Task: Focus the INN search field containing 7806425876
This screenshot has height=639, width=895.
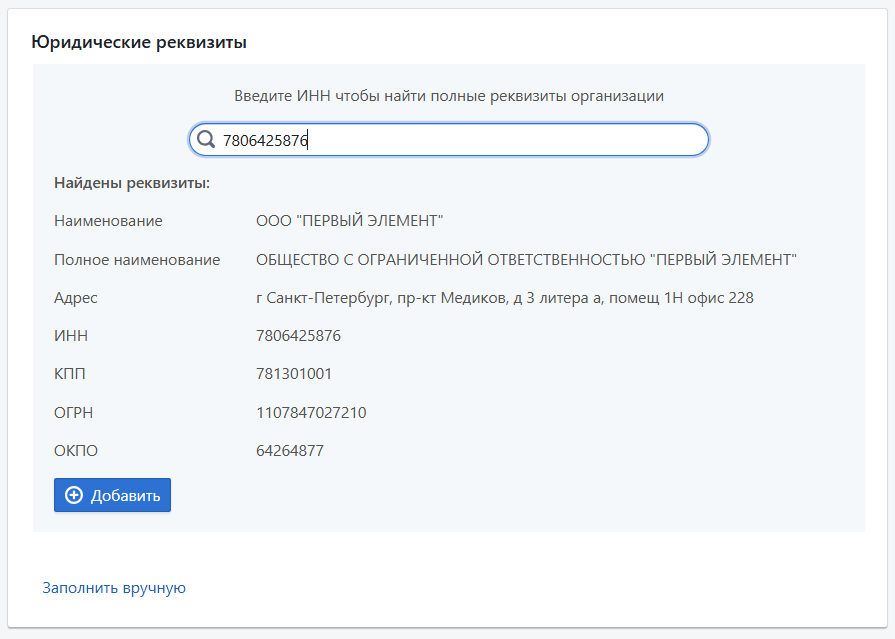Action: (460, 140)
